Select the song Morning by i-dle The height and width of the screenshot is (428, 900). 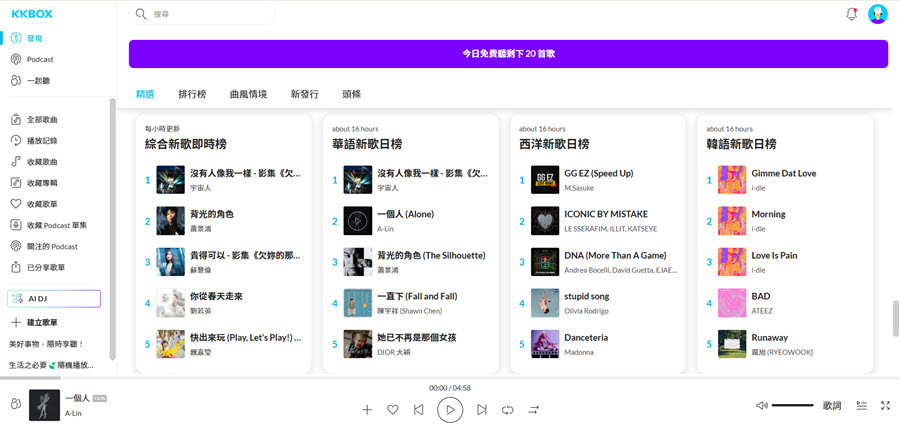pyautogui.click(x=768, y=214)
